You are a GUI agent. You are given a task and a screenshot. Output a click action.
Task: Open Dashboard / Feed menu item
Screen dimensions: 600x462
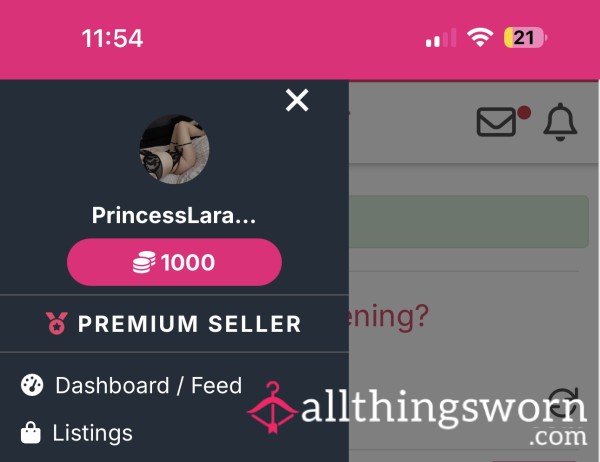click(x=131, y=385)
